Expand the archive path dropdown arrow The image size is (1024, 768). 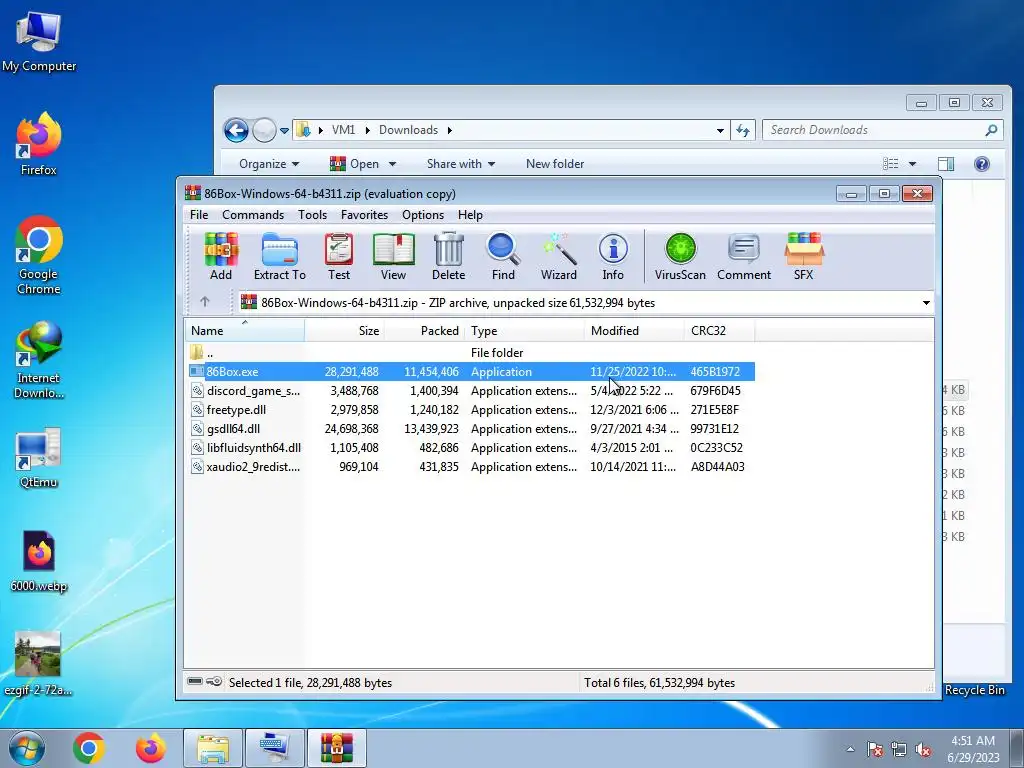click(926, 302)
